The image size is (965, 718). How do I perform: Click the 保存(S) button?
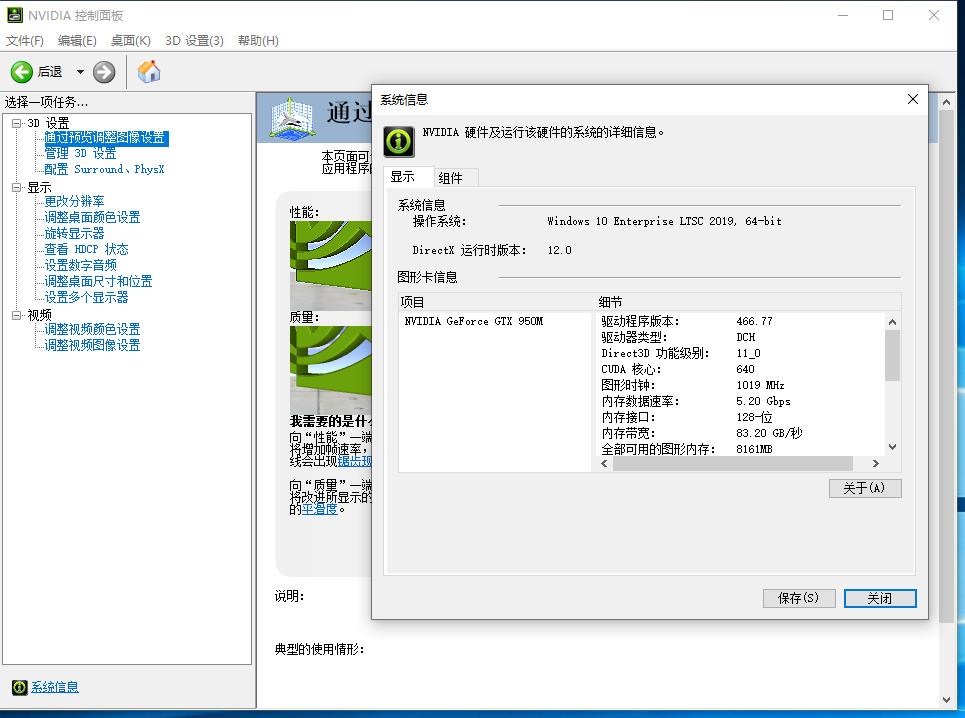[798, 597]
